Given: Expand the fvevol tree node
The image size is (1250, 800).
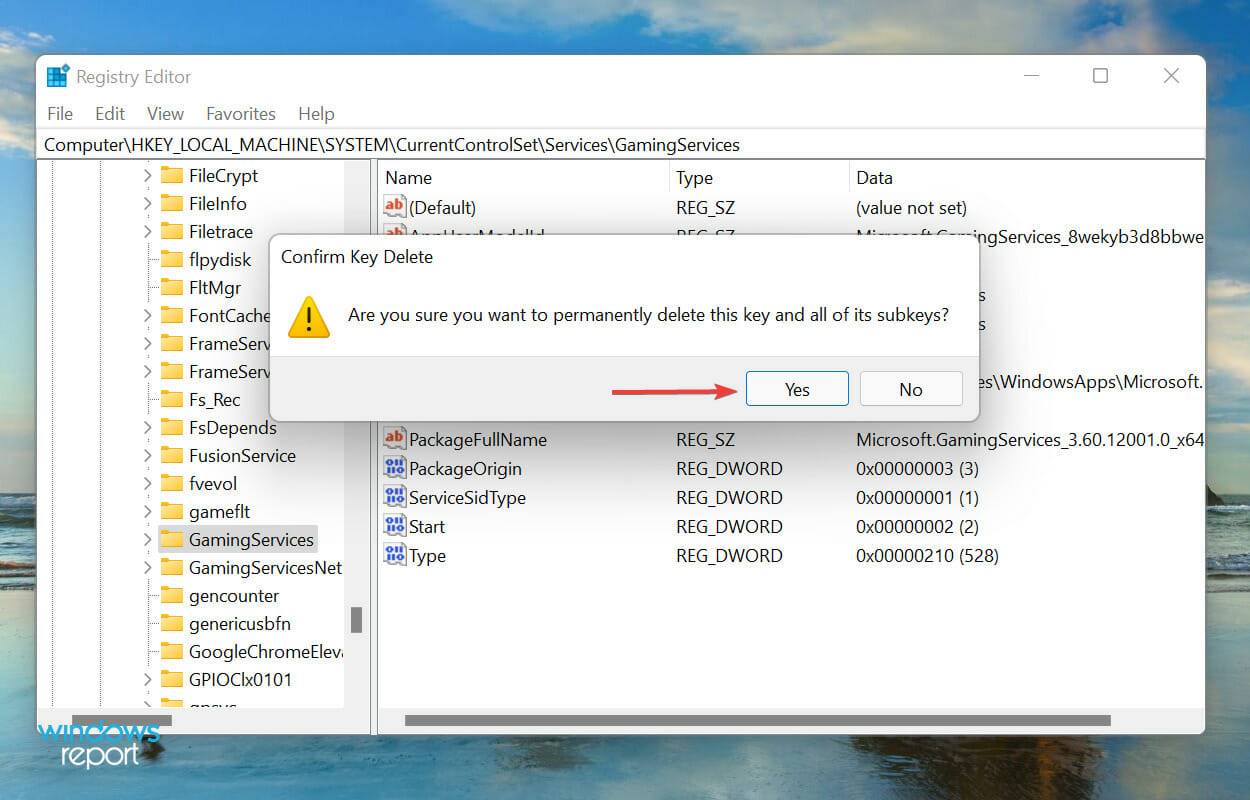Looking at the screenshot, I should point(147,483).
